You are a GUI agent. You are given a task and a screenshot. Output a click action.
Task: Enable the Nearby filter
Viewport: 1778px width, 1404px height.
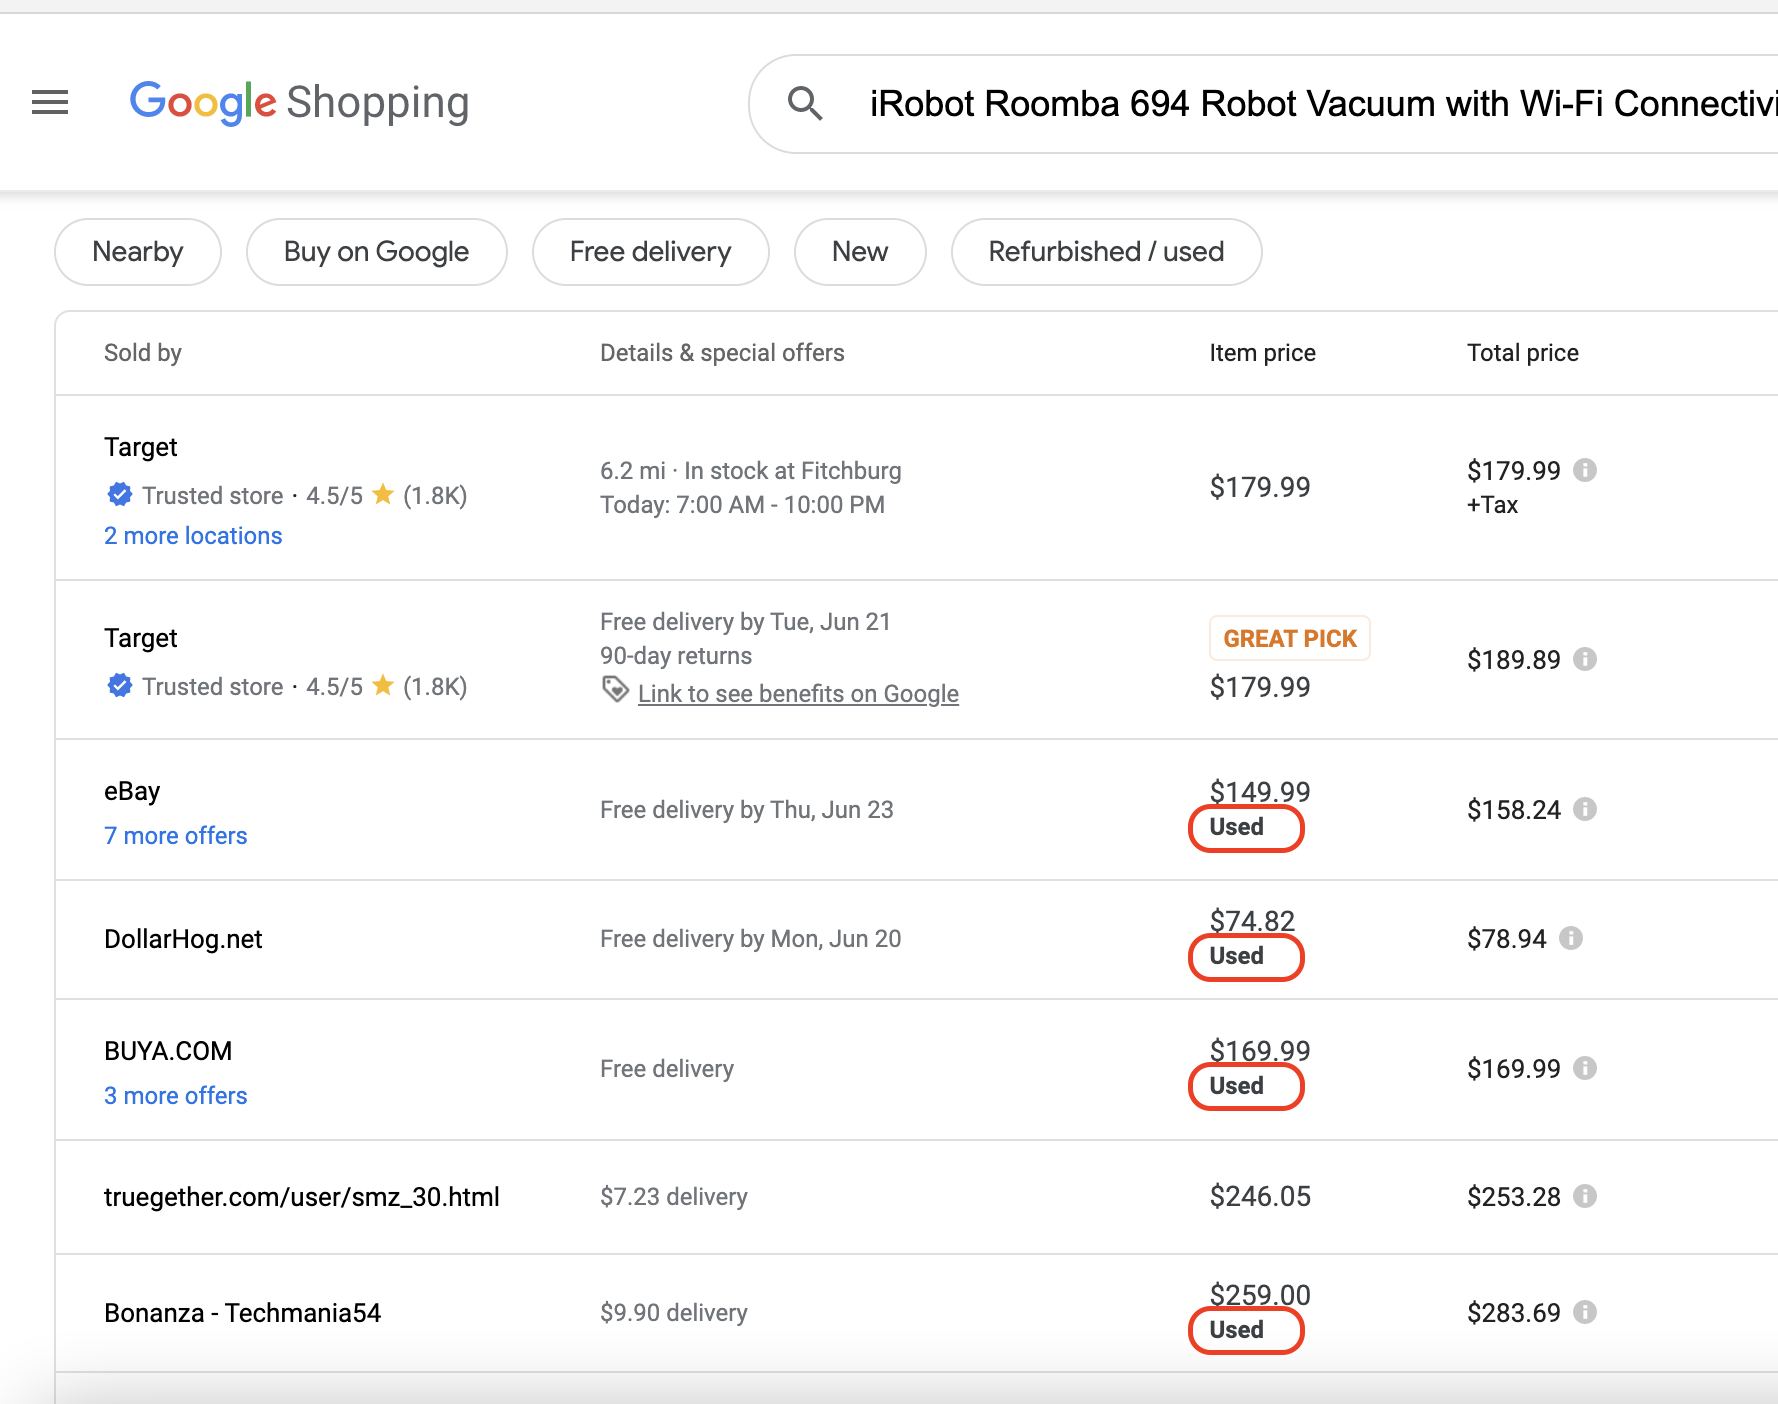click(137, 252)
